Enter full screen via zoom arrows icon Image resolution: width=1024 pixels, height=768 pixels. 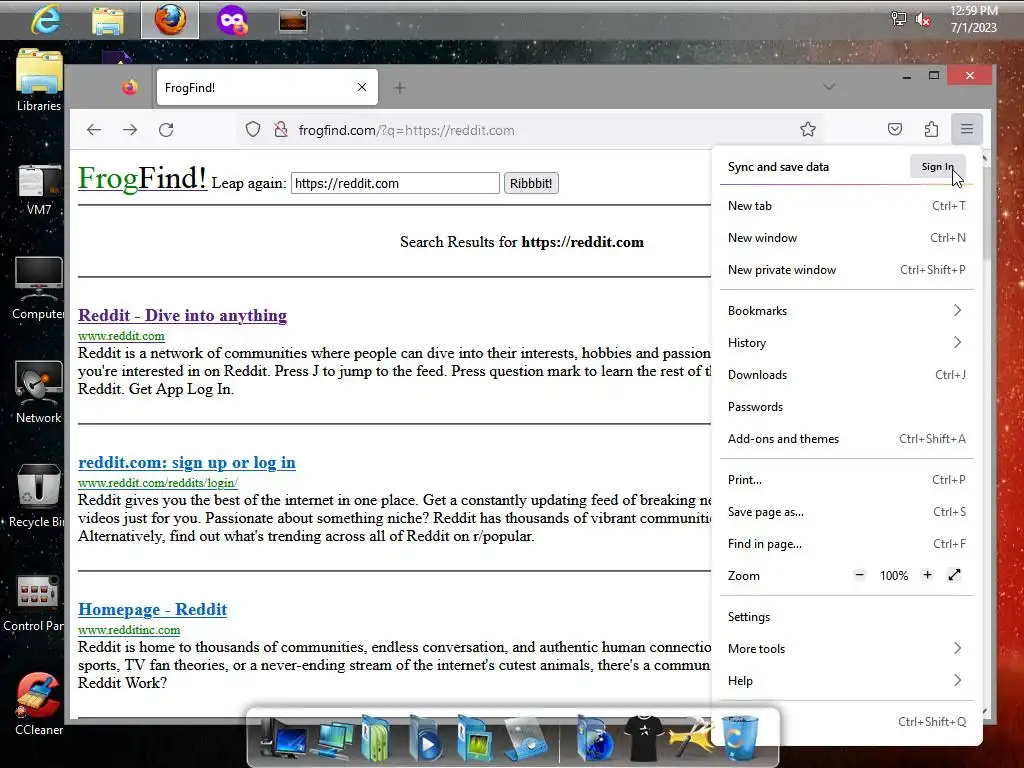(x=954, y=575)
